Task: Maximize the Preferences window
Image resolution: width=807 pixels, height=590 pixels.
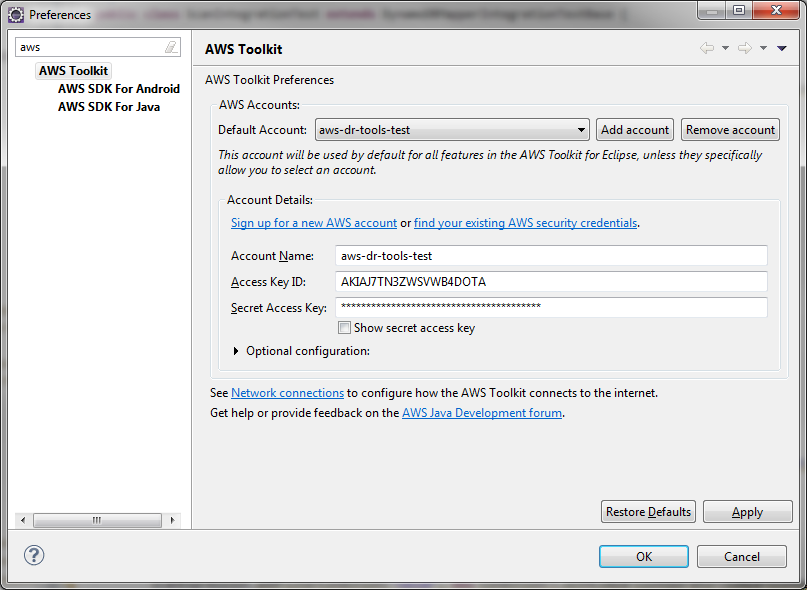Action: pyautogui.click(x=739, y=10)
